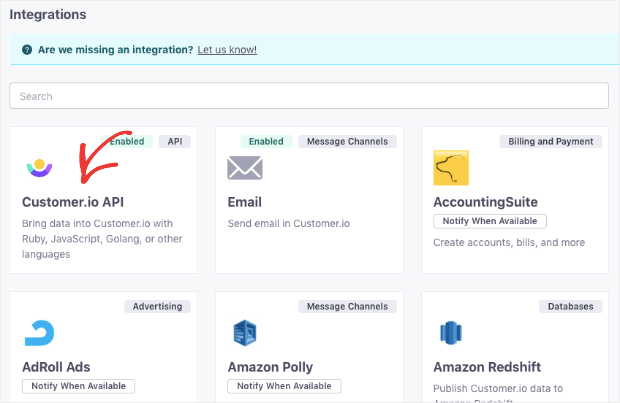Click 'Create accounts, bills, and more' text
Screen dimensions: 620x403
(509, 242)
